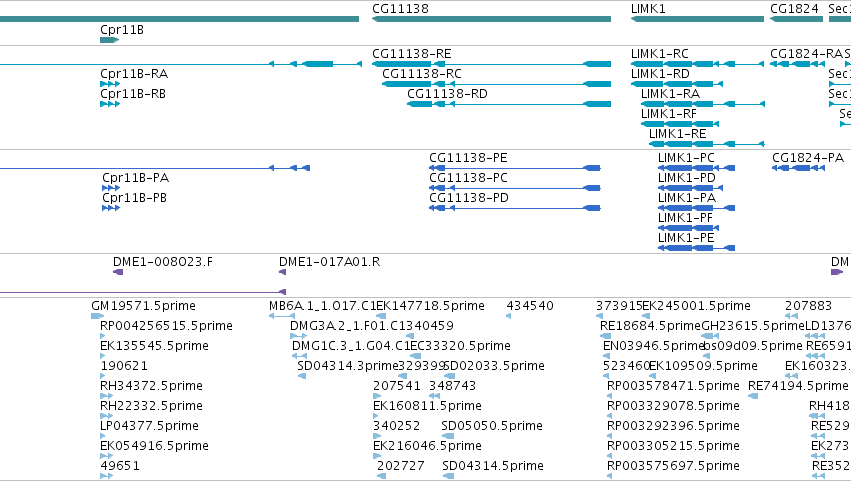Select EST EK160811.5prime label
This screenshot has width=851, height=481.
(x=428, y=407)
